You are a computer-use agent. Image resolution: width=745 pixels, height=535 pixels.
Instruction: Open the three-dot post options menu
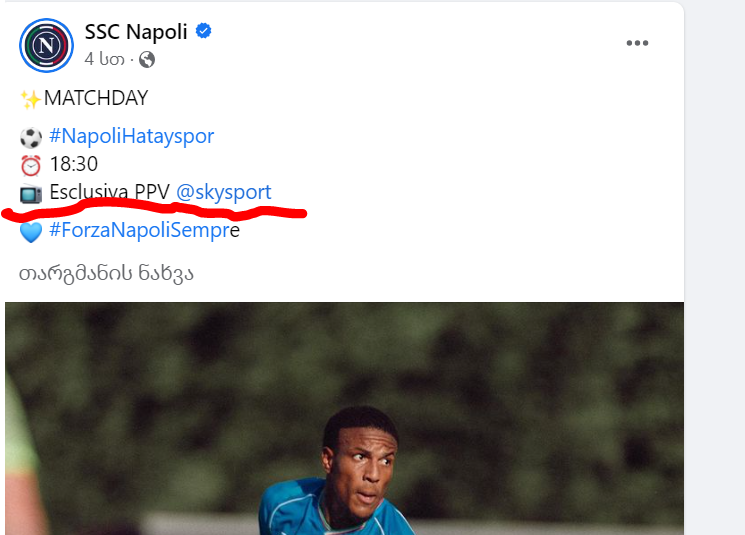point(638,43)
